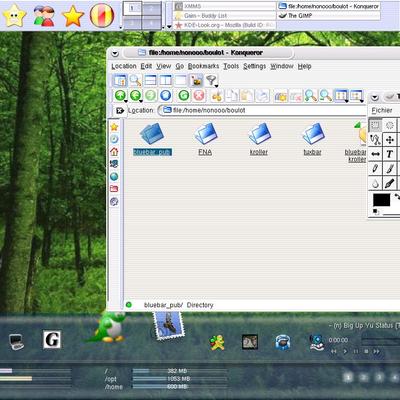The width and height of the screenshot is (400, 400).
Task: Launch the laptop icon in bottom dock
Action: tap(16, 342)
